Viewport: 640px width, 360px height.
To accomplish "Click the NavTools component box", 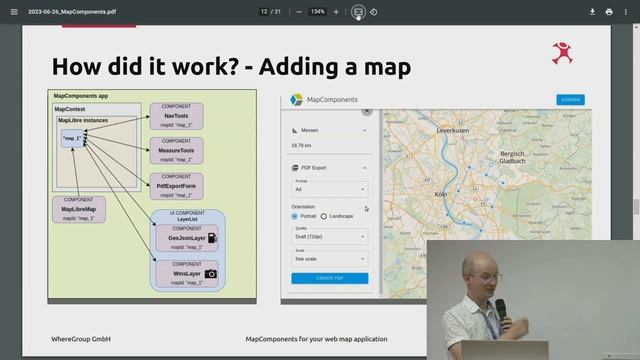I will coord(176,116).
